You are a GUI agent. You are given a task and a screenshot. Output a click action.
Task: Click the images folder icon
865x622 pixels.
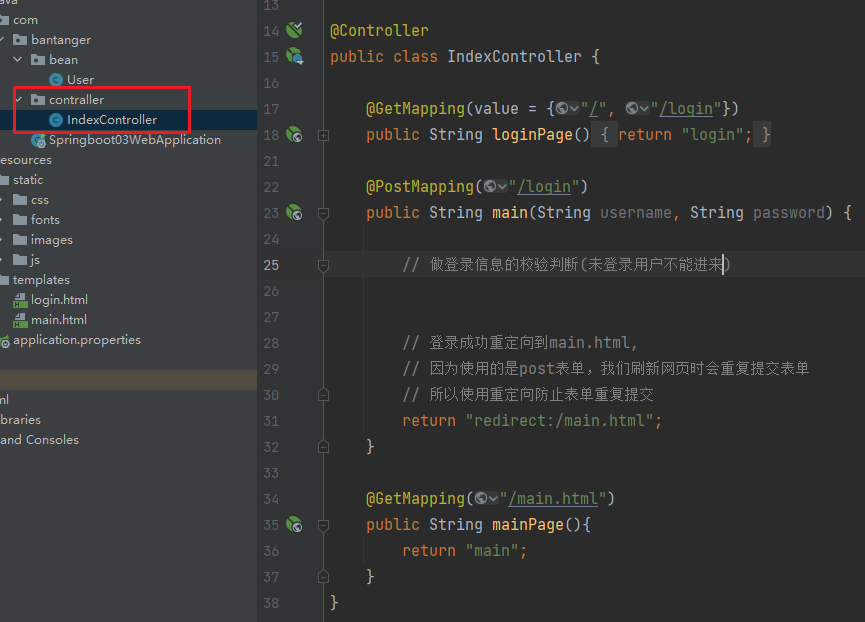[x=20, y=239]
